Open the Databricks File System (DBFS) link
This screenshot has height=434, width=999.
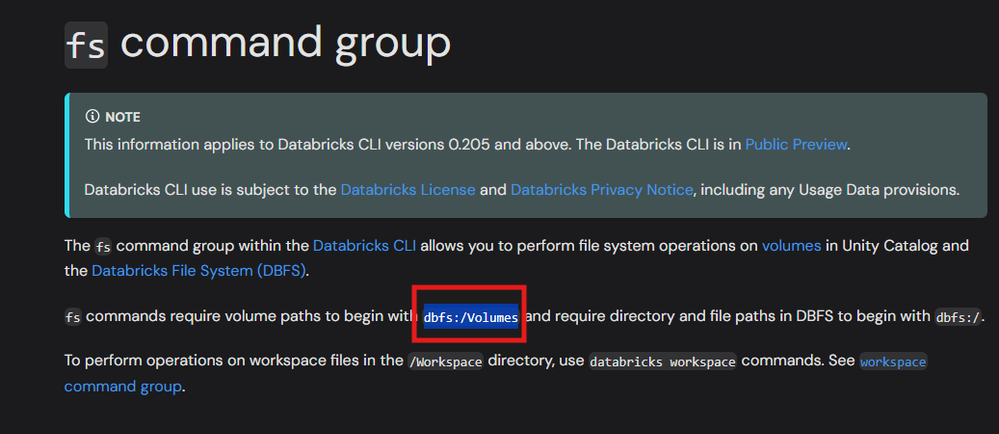(198, 270)
